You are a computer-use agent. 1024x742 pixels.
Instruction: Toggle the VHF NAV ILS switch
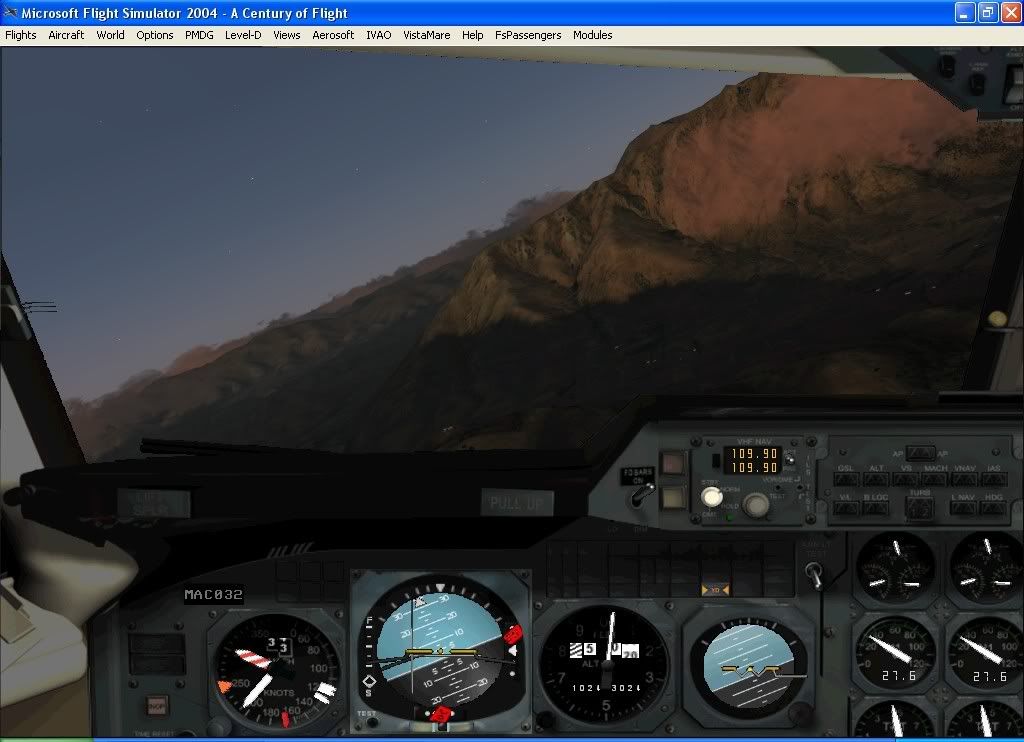[x=790, y=459]
